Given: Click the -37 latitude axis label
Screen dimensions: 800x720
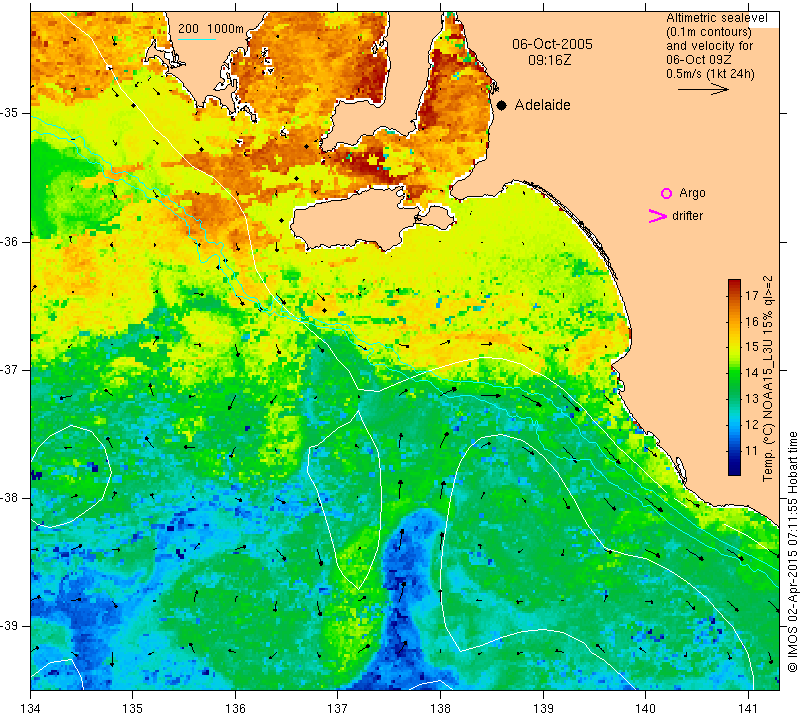Looking at the screenshot, I should (10, 369).
